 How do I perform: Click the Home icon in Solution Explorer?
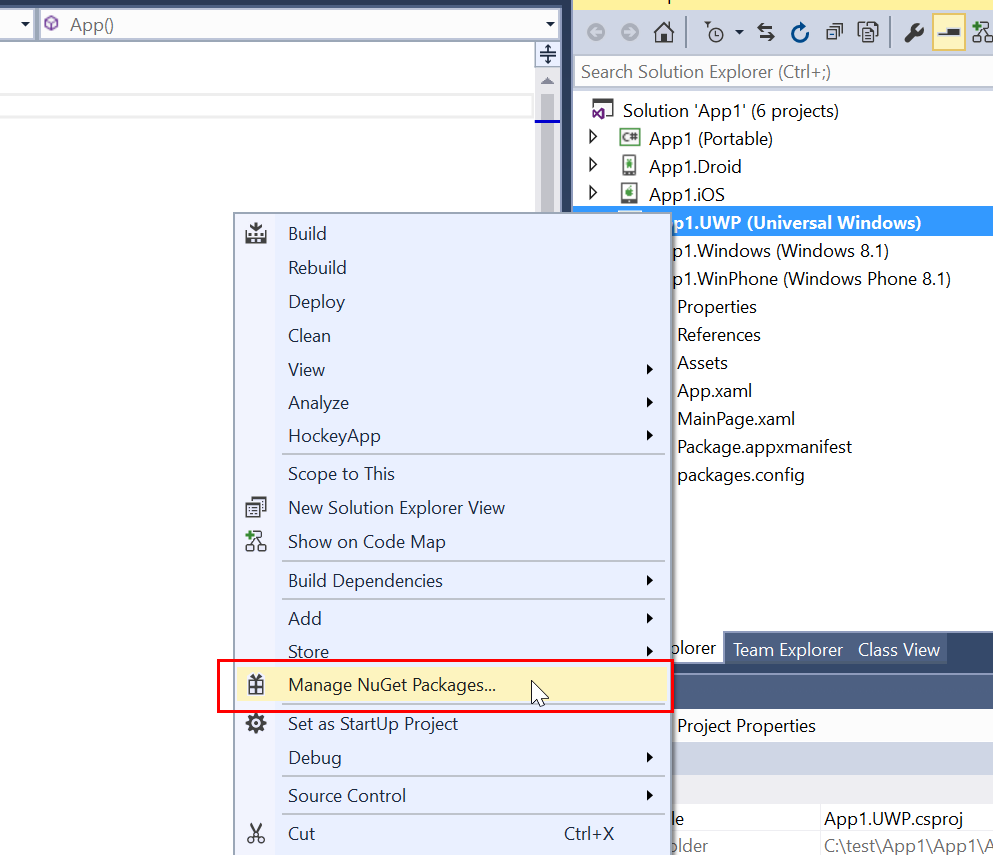664,32
